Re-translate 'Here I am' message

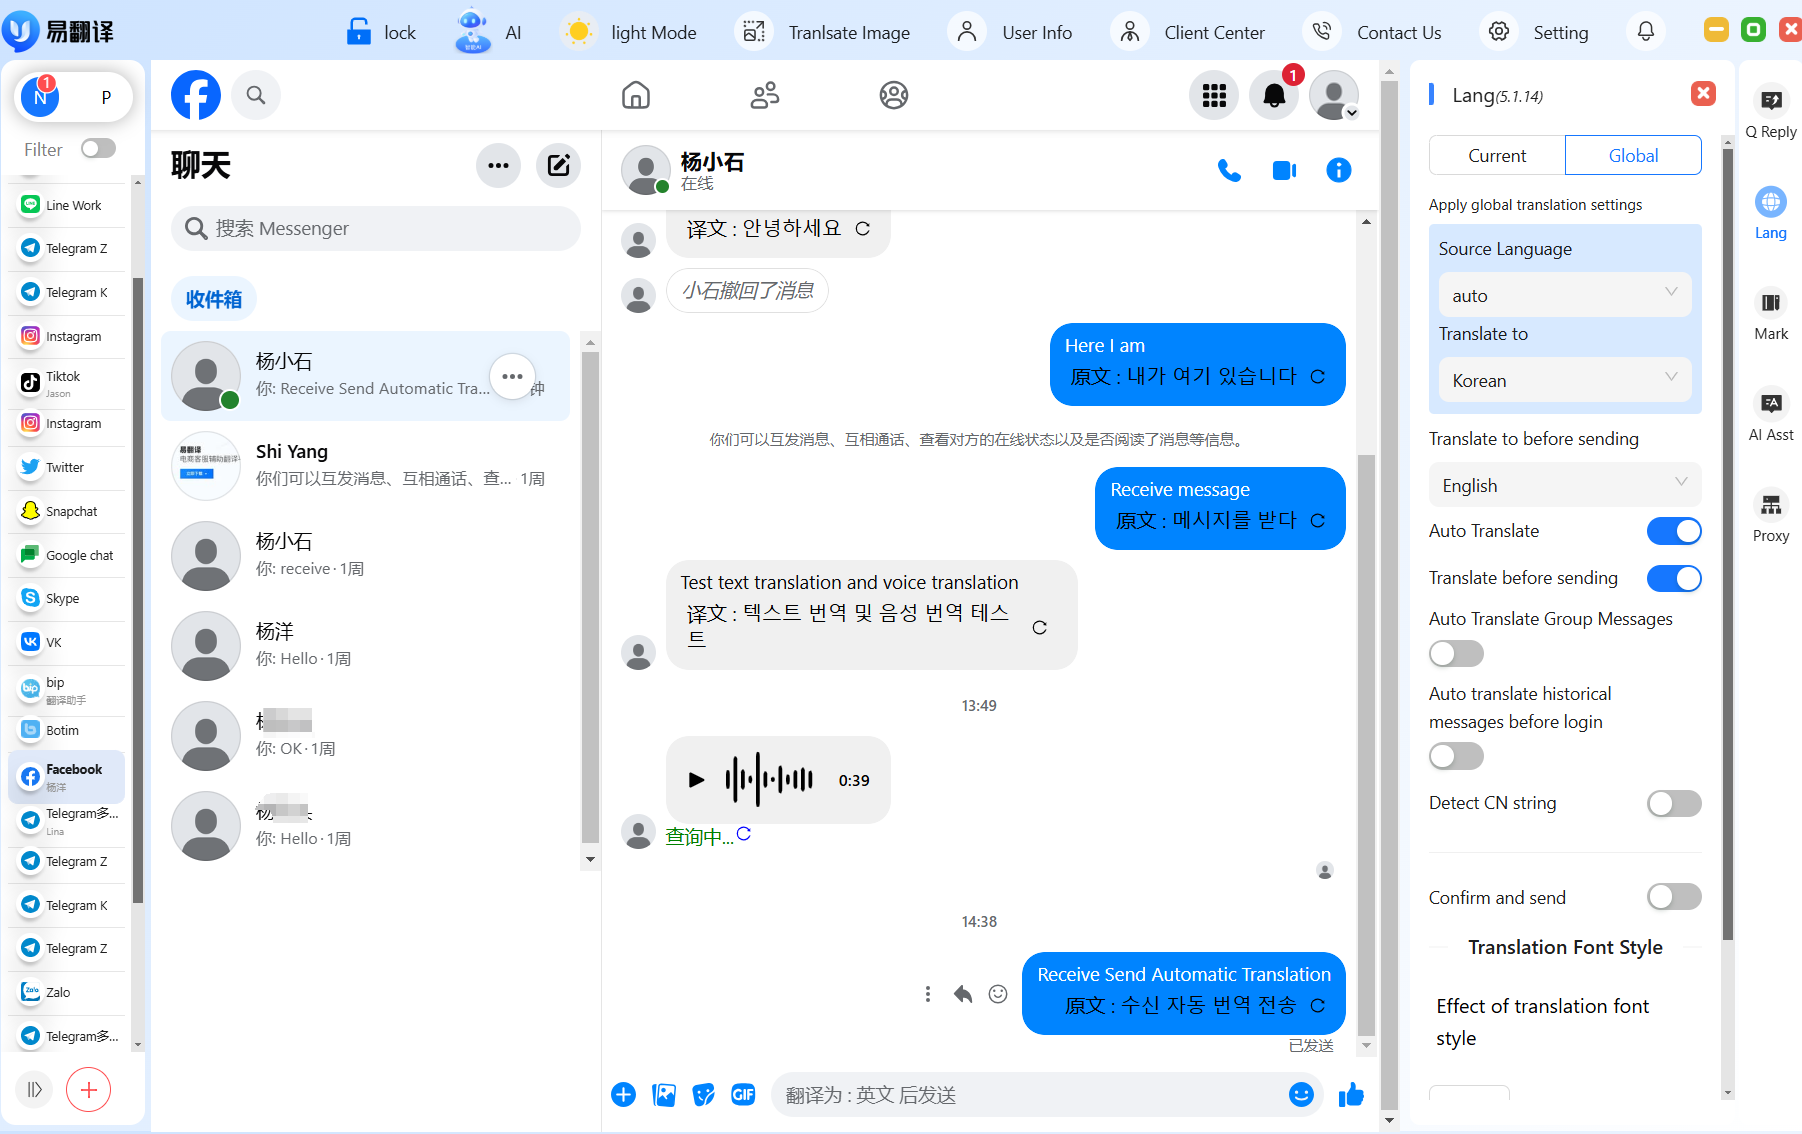coord(1318,377)
